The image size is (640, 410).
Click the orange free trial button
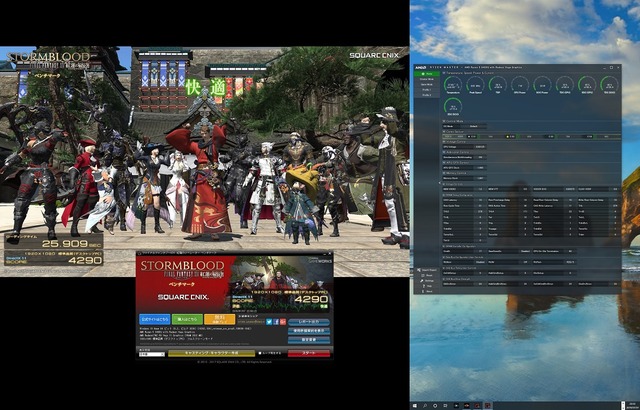[220, 319]
